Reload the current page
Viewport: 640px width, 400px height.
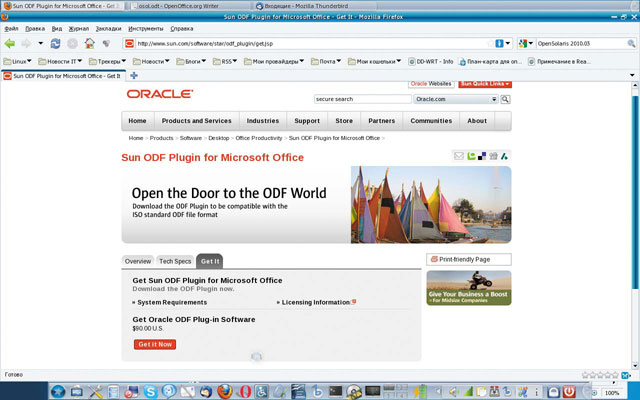point(55,43)
